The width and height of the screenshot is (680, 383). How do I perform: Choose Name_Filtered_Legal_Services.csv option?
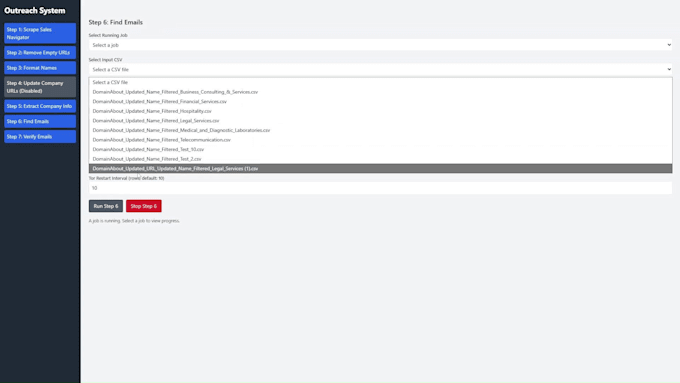380,121
